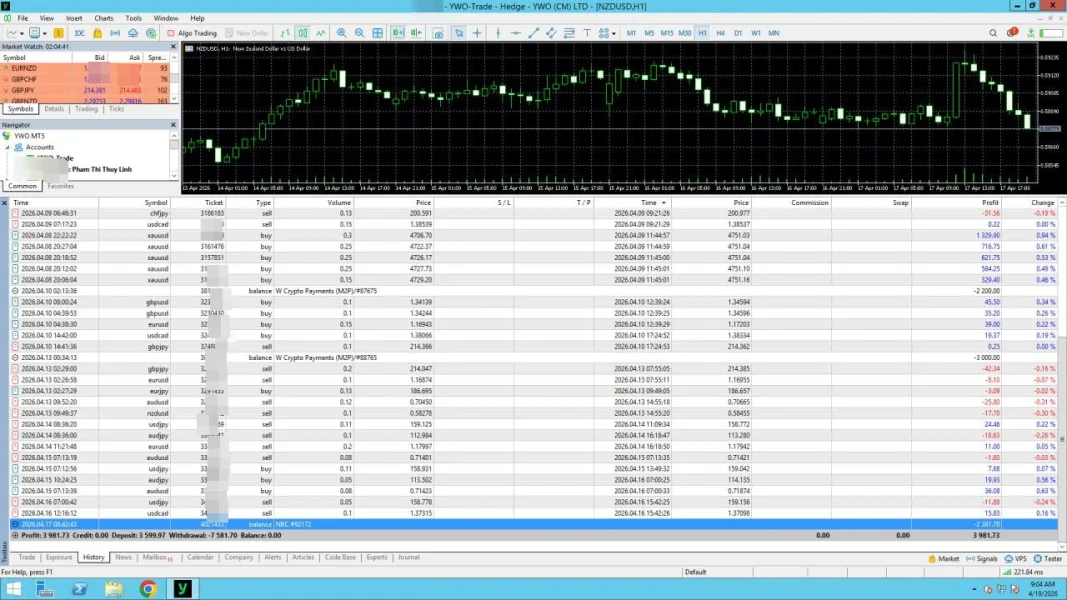Select the crosshair tool
Screen dimensions: 1067x600
click(477, 33)
